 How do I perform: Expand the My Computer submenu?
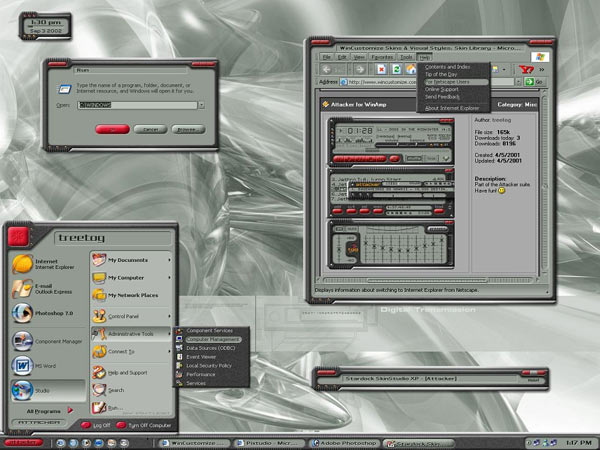pos(169,278)
